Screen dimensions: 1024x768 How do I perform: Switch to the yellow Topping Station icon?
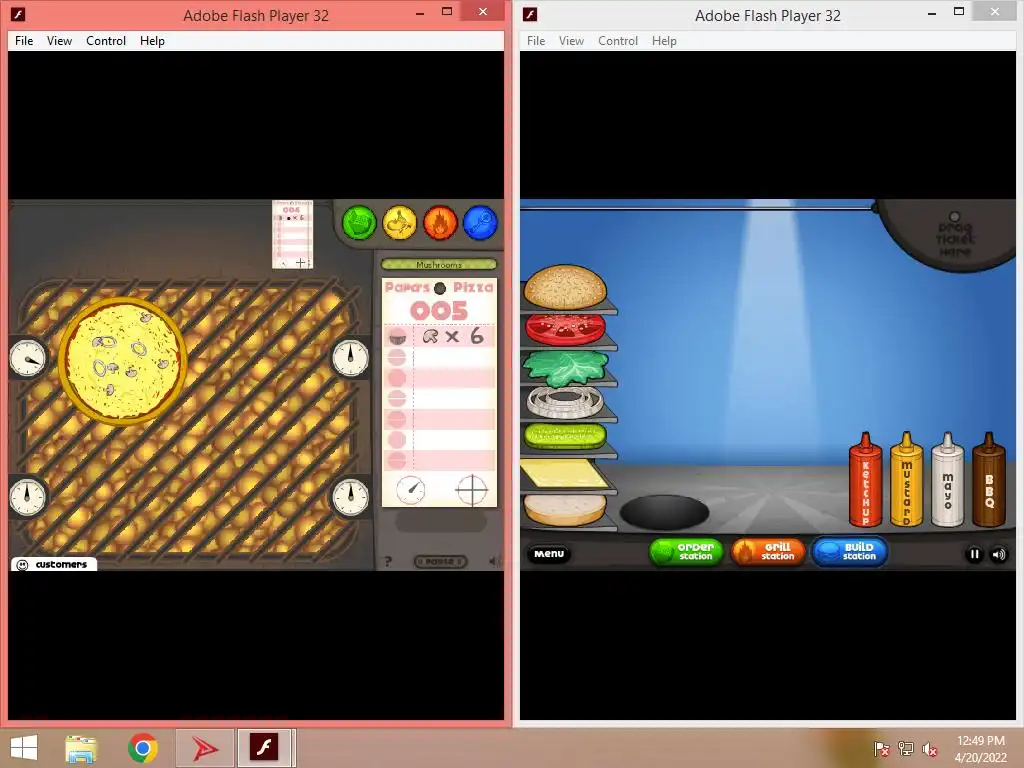click(400, 223)
